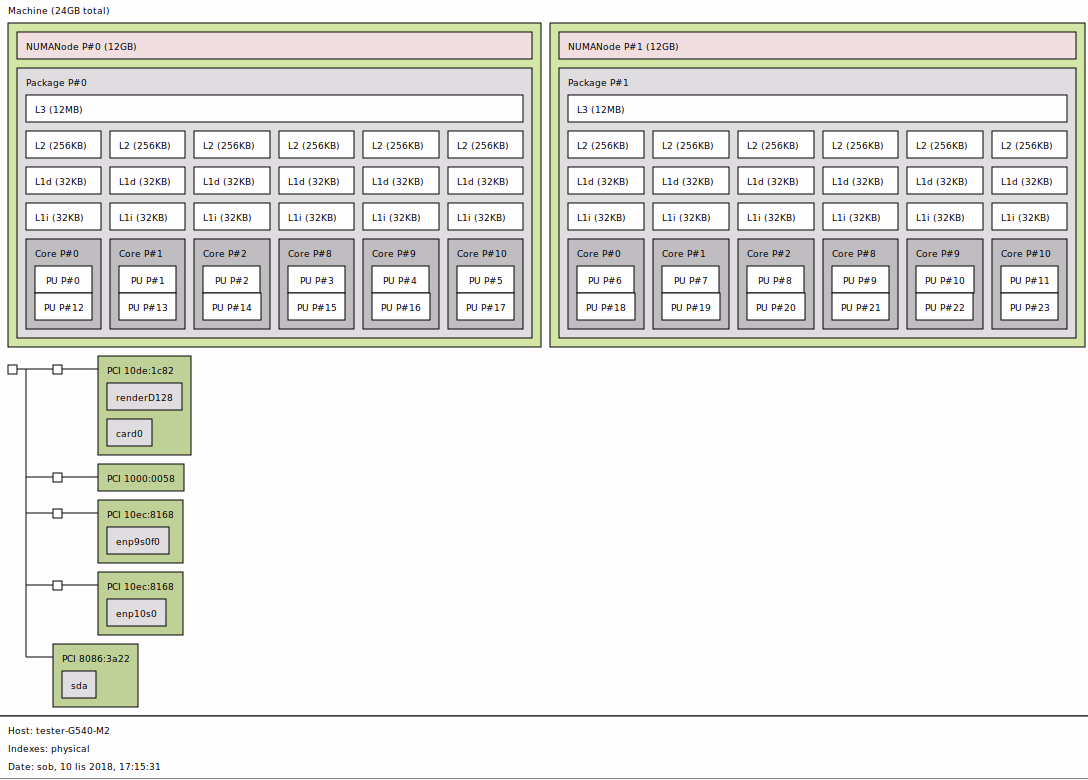Click the Host: tester-G540-M2 text
Screen dimensions: 1088x780
(59, 731)
